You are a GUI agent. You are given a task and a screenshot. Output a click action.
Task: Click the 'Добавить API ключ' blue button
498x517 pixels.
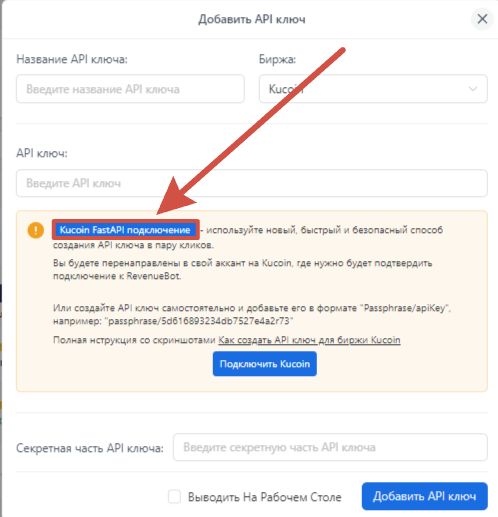[424, 496]
